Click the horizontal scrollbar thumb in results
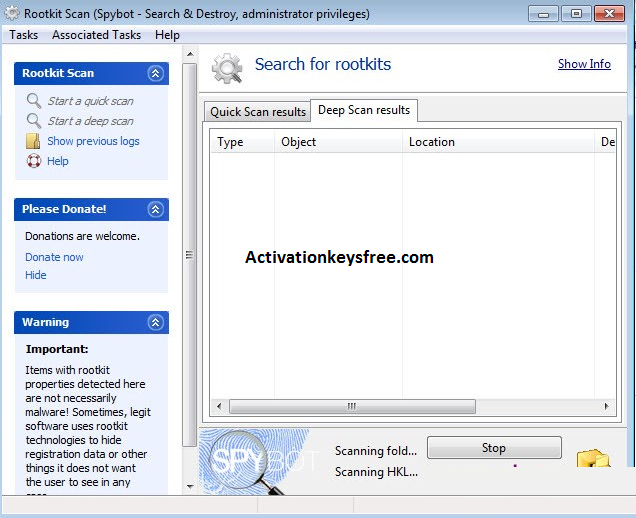 coord(352,406)
